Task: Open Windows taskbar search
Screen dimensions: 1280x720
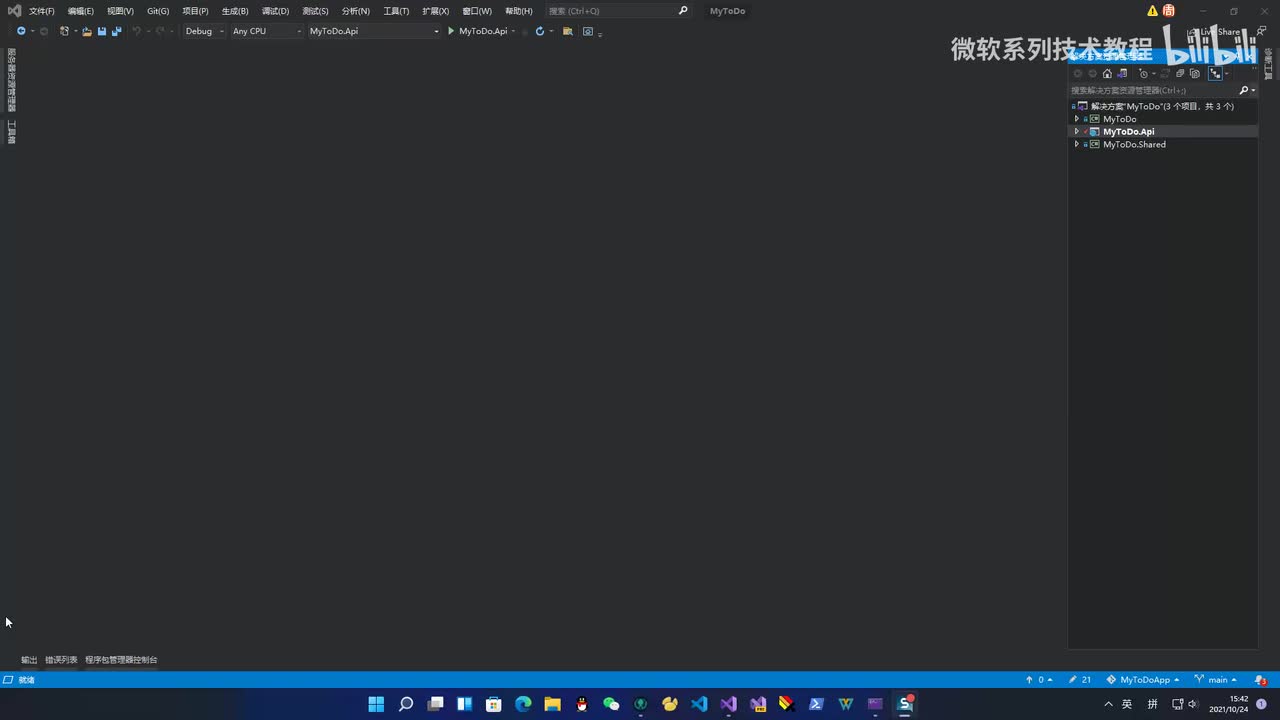Action: coord(406,704)
